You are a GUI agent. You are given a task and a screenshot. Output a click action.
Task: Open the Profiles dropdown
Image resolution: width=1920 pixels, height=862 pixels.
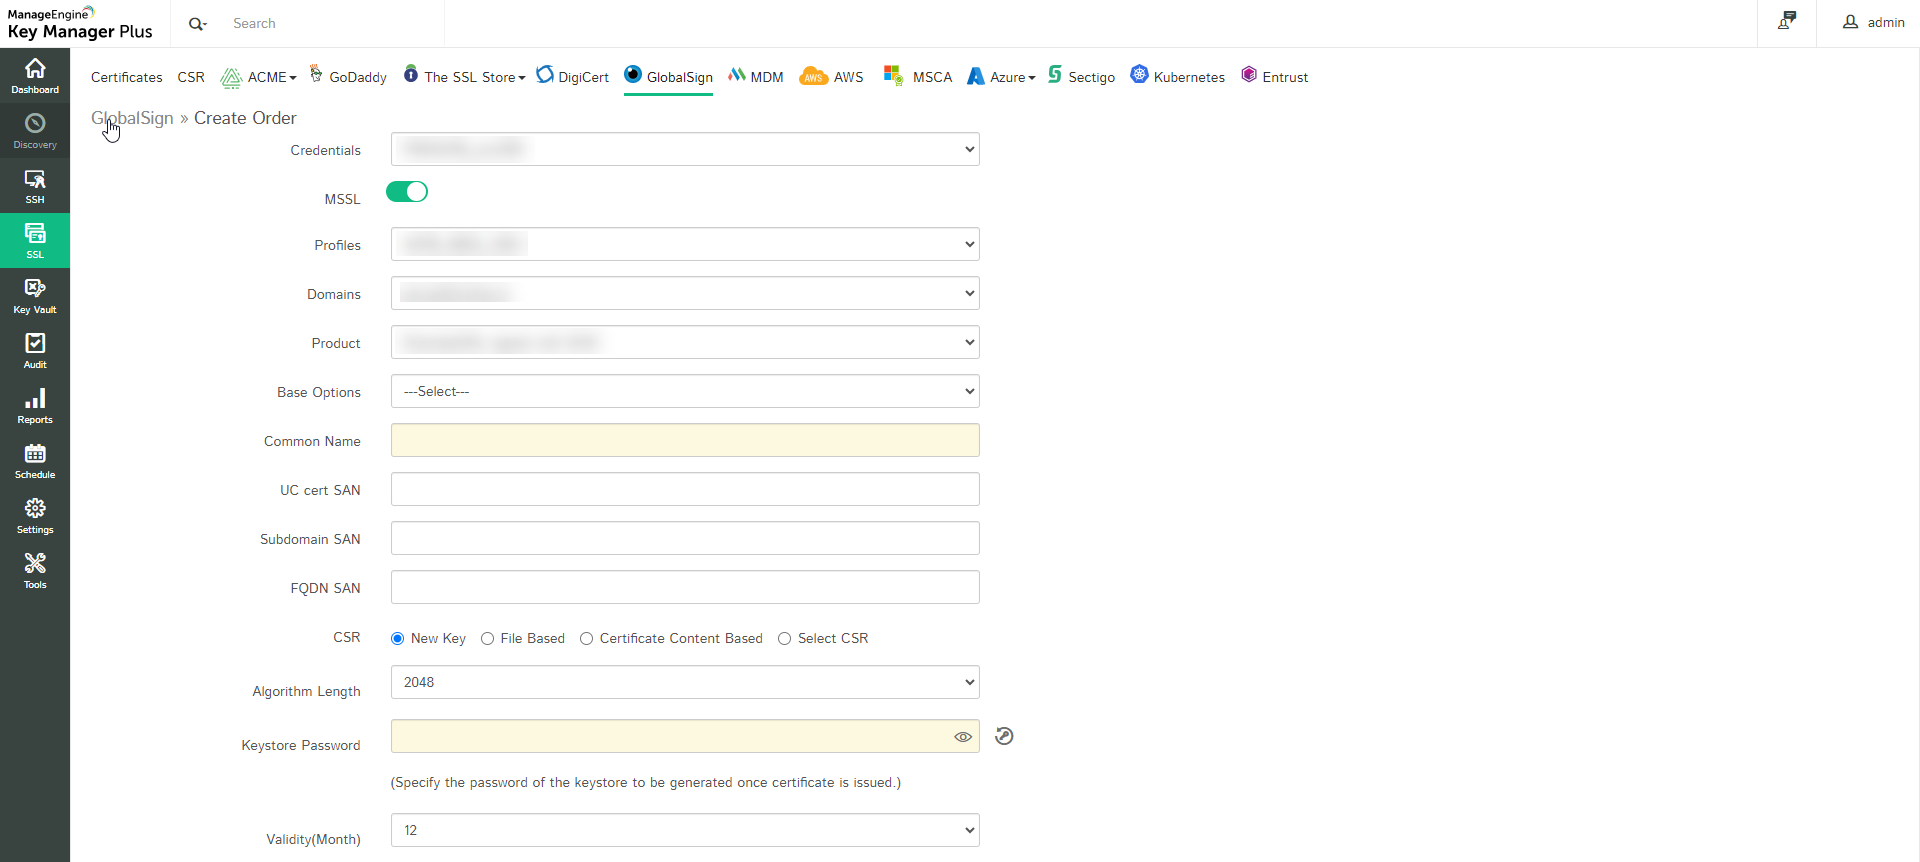(x=685, y=244)
